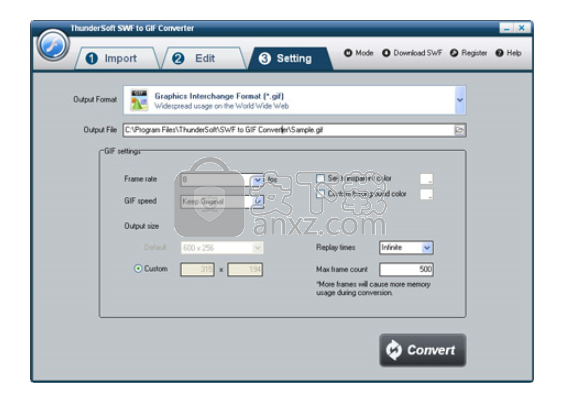Viewport: 564px width, 398px height.
Task: Click the GIF format icon
Action: coord(139,100)
